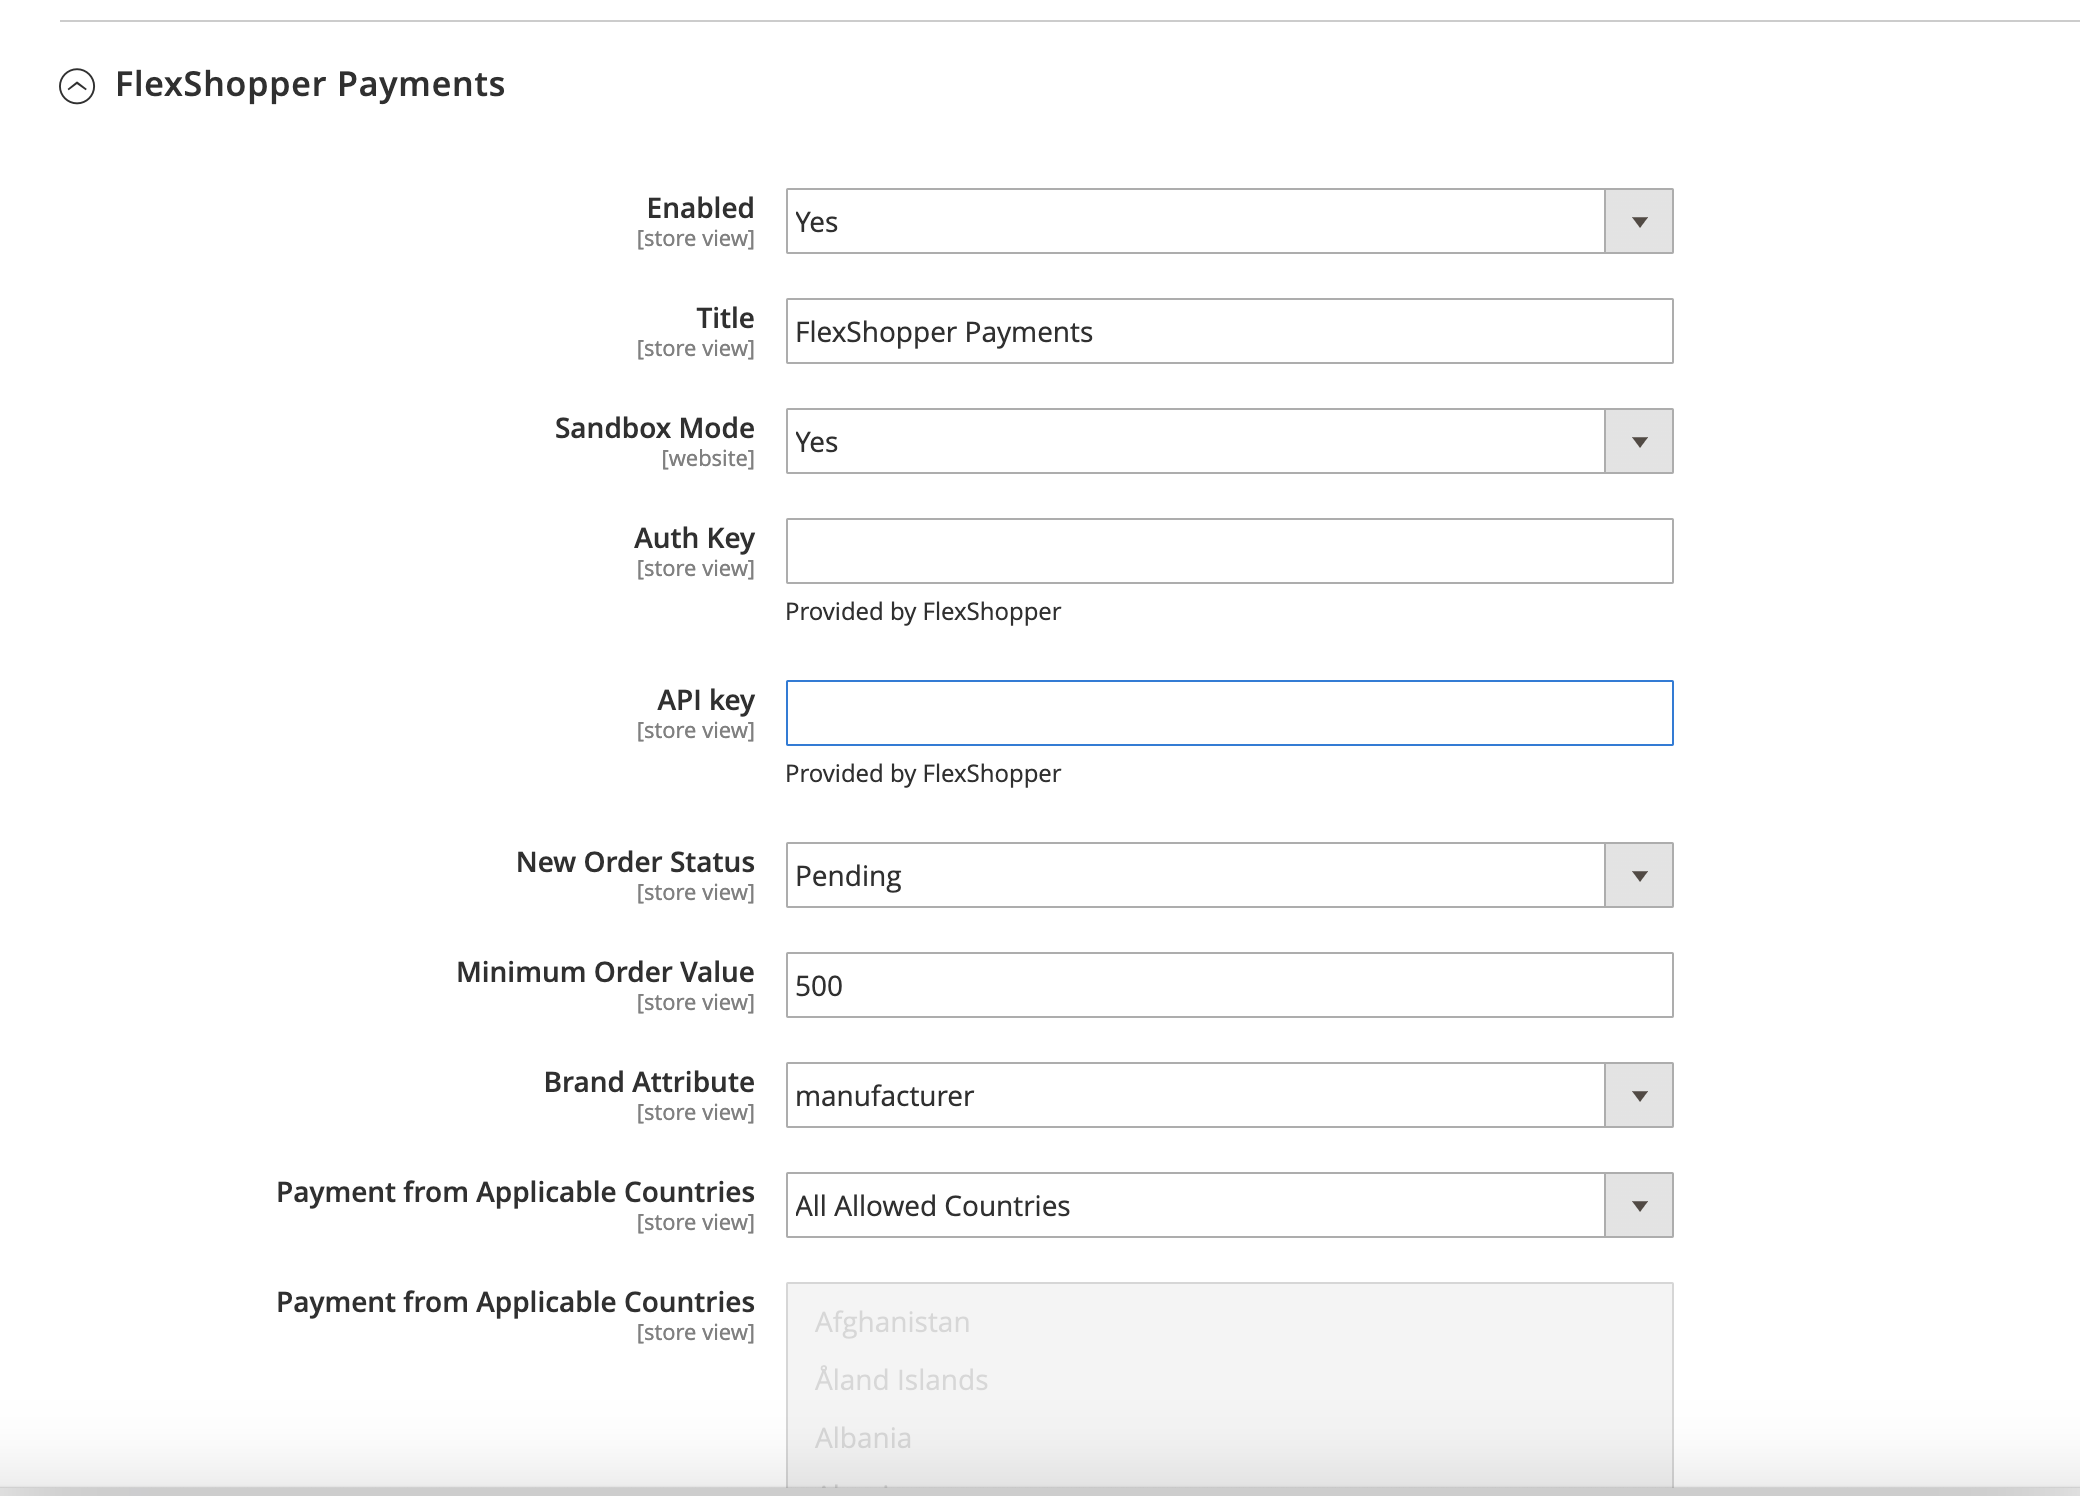Image resolution: width=2080 pixels, height=1496 pixels.
Task: Click the Brand Attribute label
Action: [x=649, y=1082]
